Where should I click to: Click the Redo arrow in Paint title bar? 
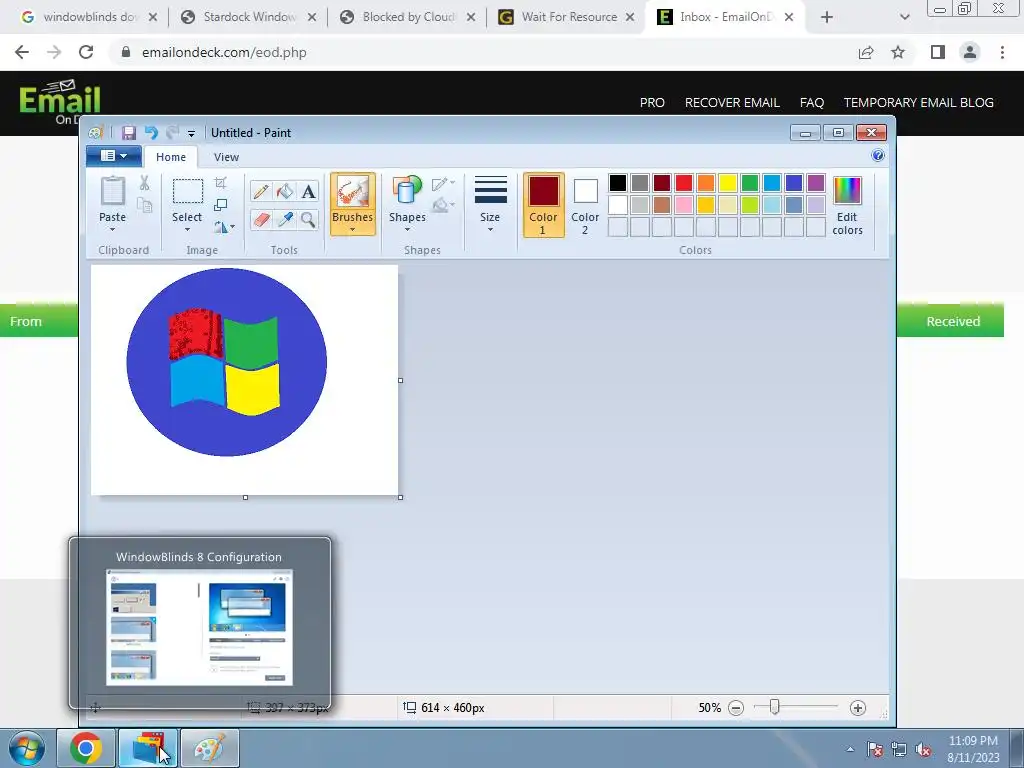coord(172,133)
